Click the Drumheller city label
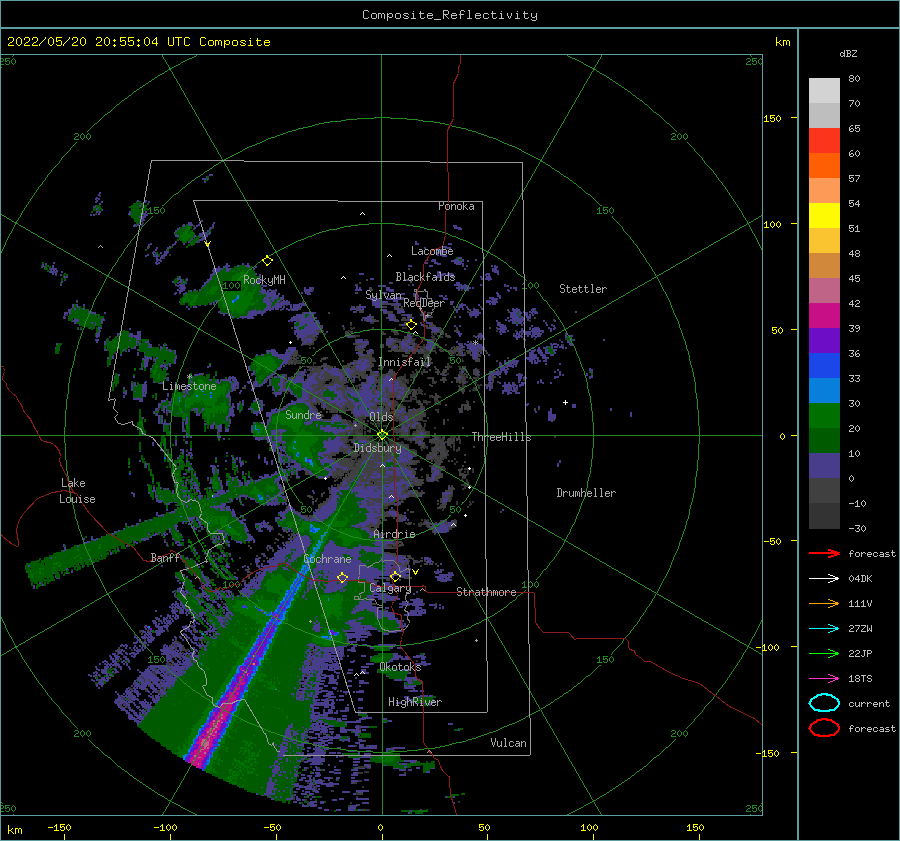Image resolution: width=900 pixels, height=841 pixels. click(586, 493)
